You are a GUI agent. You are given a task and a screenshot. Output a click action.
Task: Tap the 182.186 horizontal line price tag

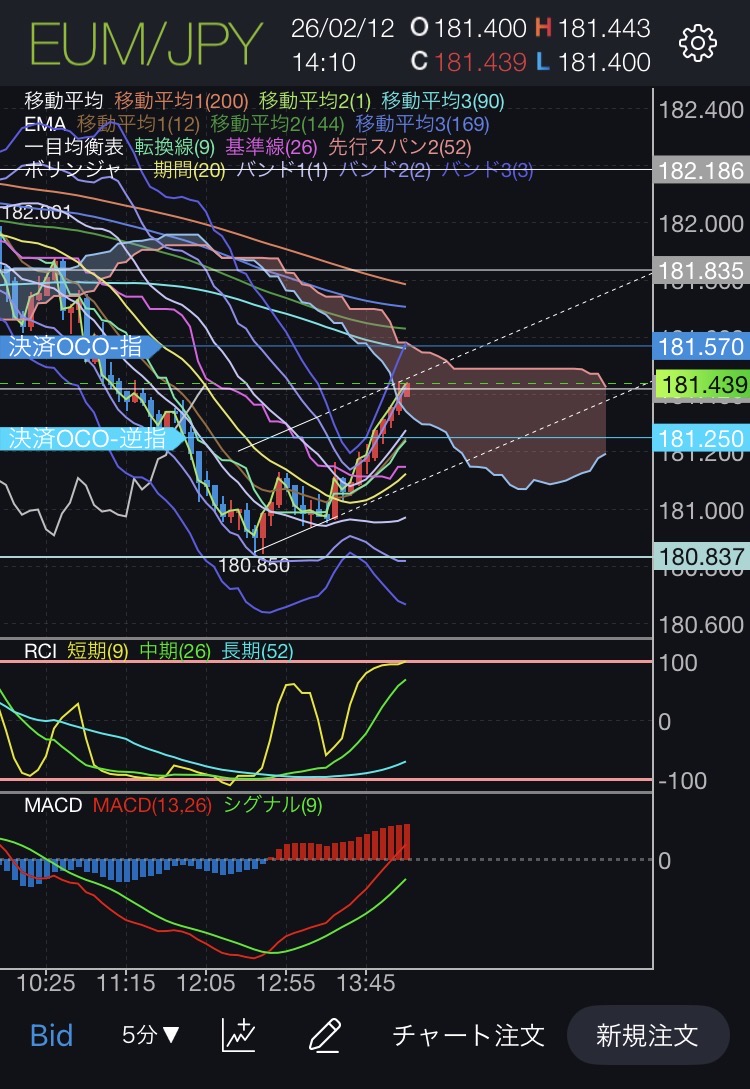[x=701, y=171]
